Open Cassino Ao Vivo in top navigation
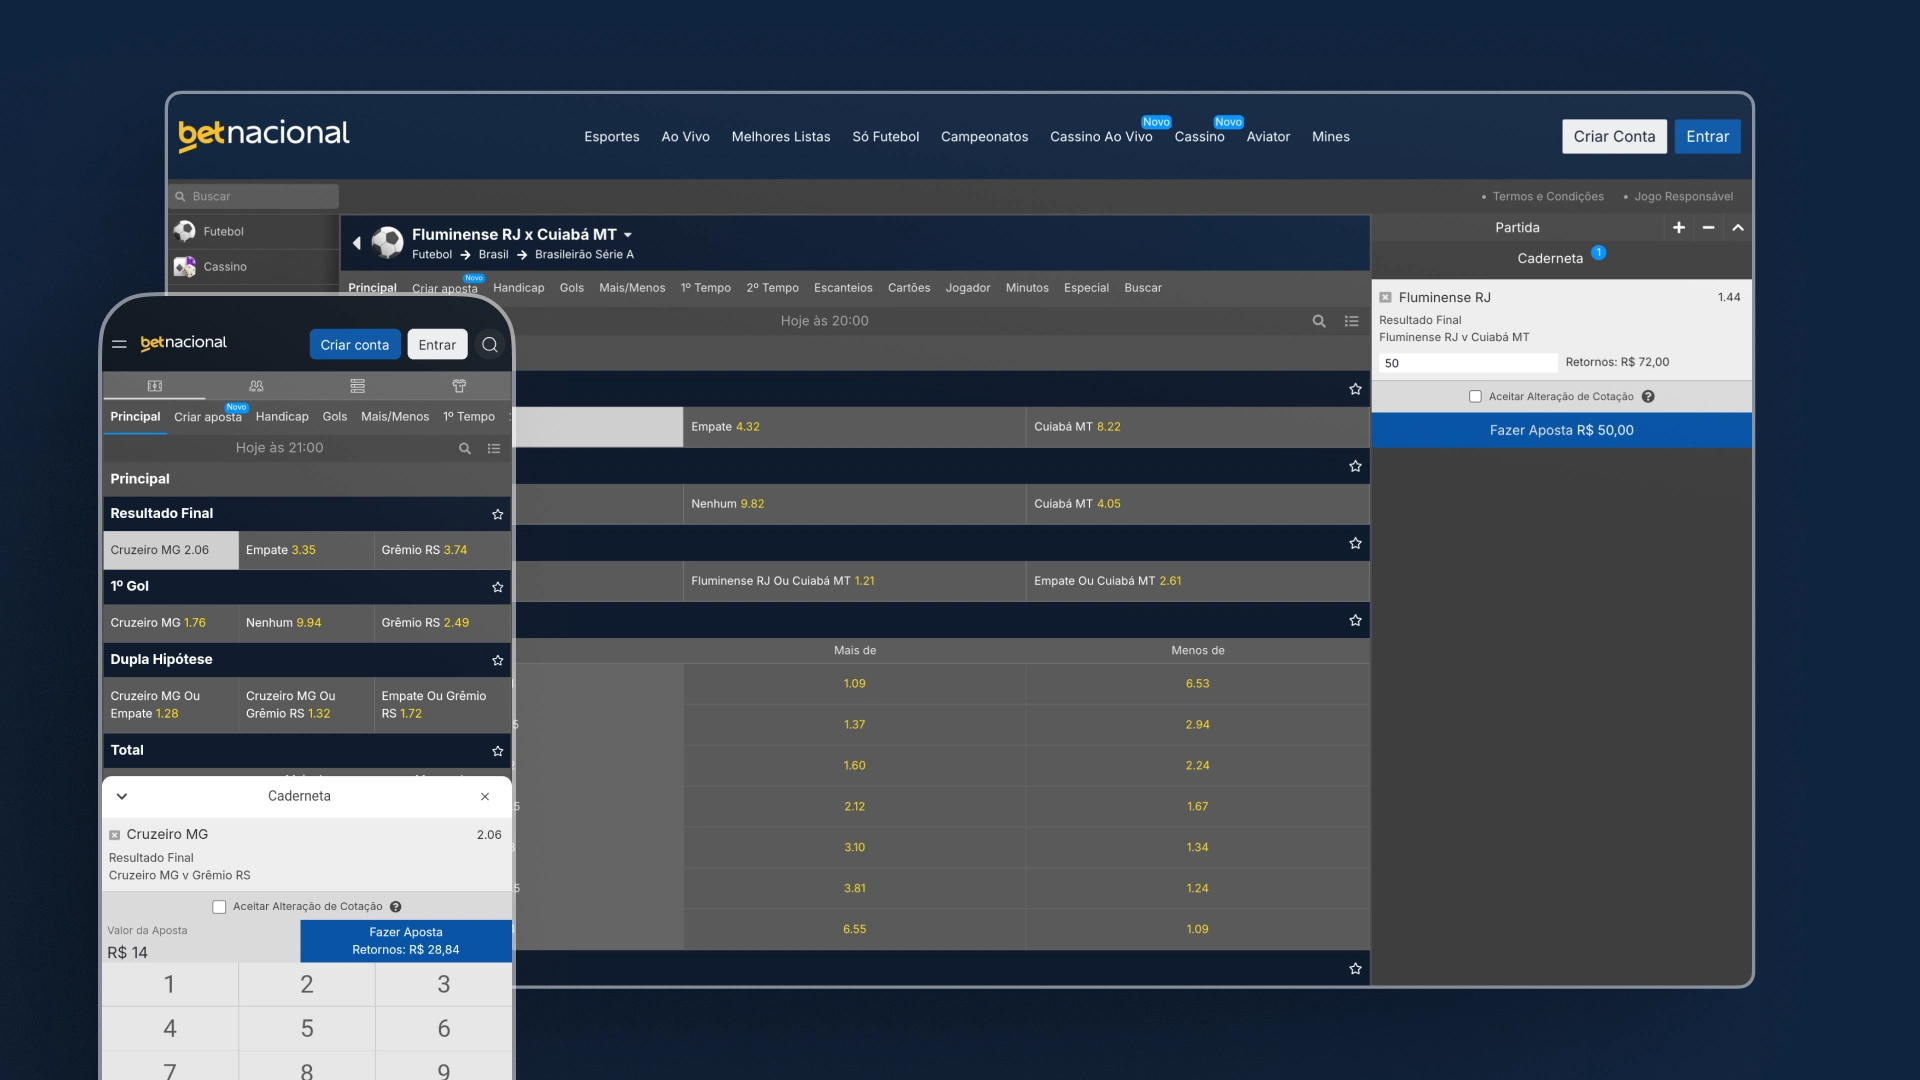 pyautogui.click(x=1101, y=137)
